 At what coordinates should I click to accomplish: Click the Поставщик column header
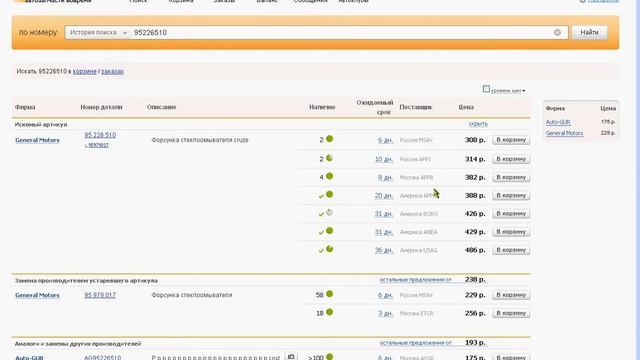[x=416, y=107]
